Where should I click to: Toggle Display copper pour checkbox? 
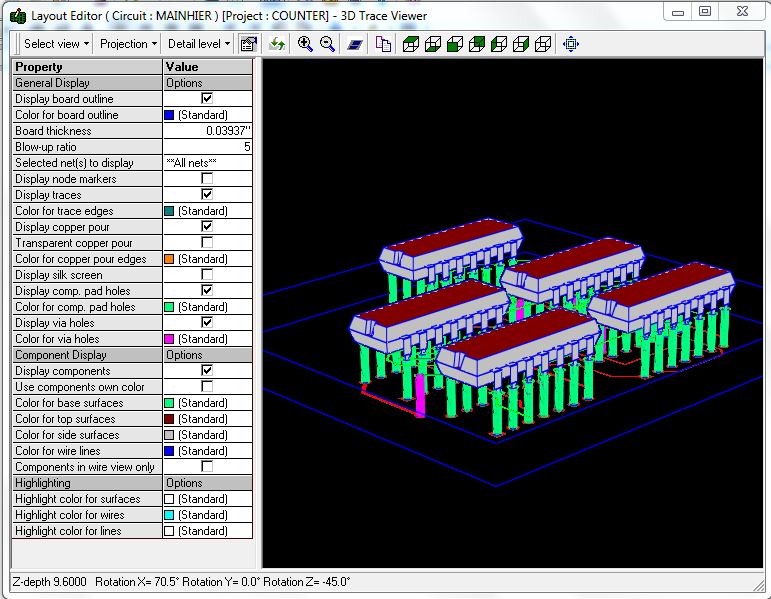[x=207, y=226]
